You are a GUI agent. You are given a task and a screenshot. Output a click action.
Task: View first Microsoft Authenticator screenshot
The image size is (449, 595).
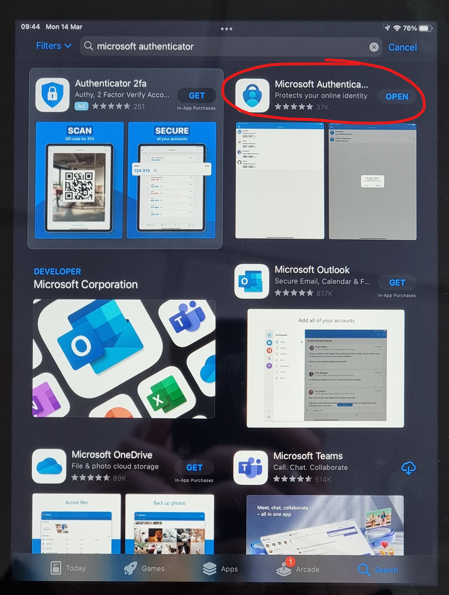(280, 181)
